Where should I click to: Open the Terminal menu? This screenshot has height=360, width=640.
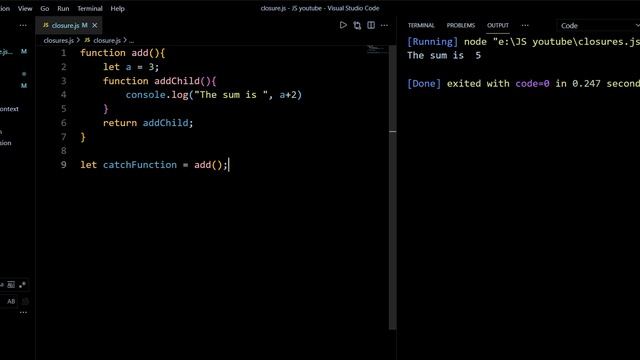90,8
